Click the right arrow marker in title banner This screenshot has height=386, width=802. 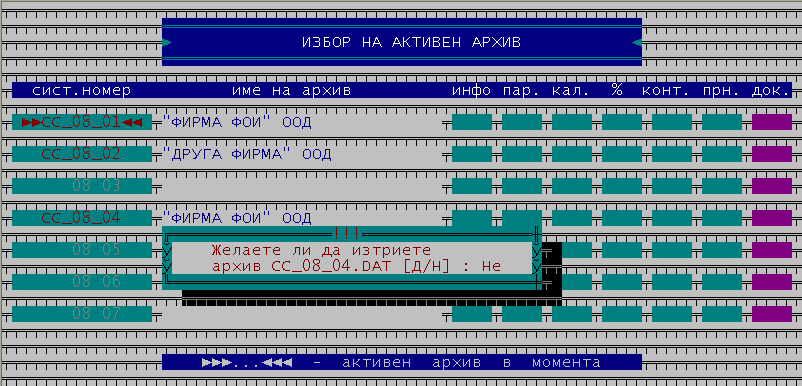click(x=637, y=43)
